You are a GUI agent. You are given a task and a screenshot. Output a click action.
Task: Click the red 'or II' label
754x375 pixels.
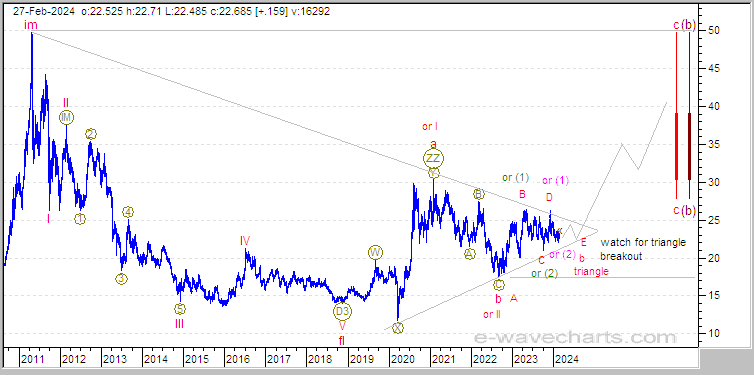(492, 315)
